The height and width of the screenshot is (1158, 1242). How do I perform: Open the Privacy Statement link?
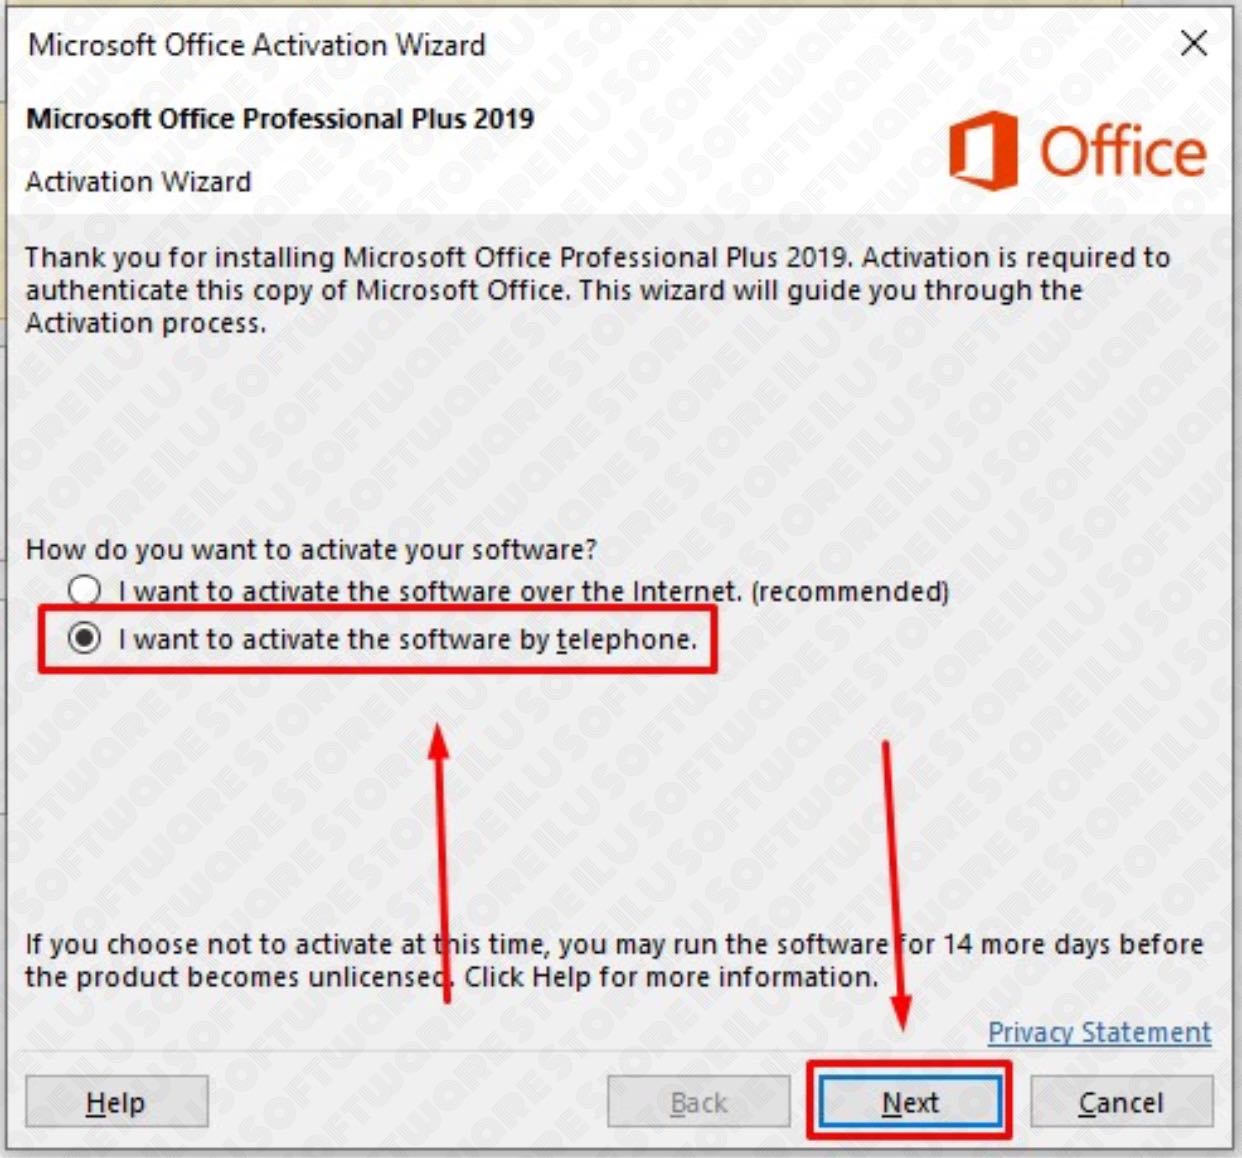click(1099, 1032)
